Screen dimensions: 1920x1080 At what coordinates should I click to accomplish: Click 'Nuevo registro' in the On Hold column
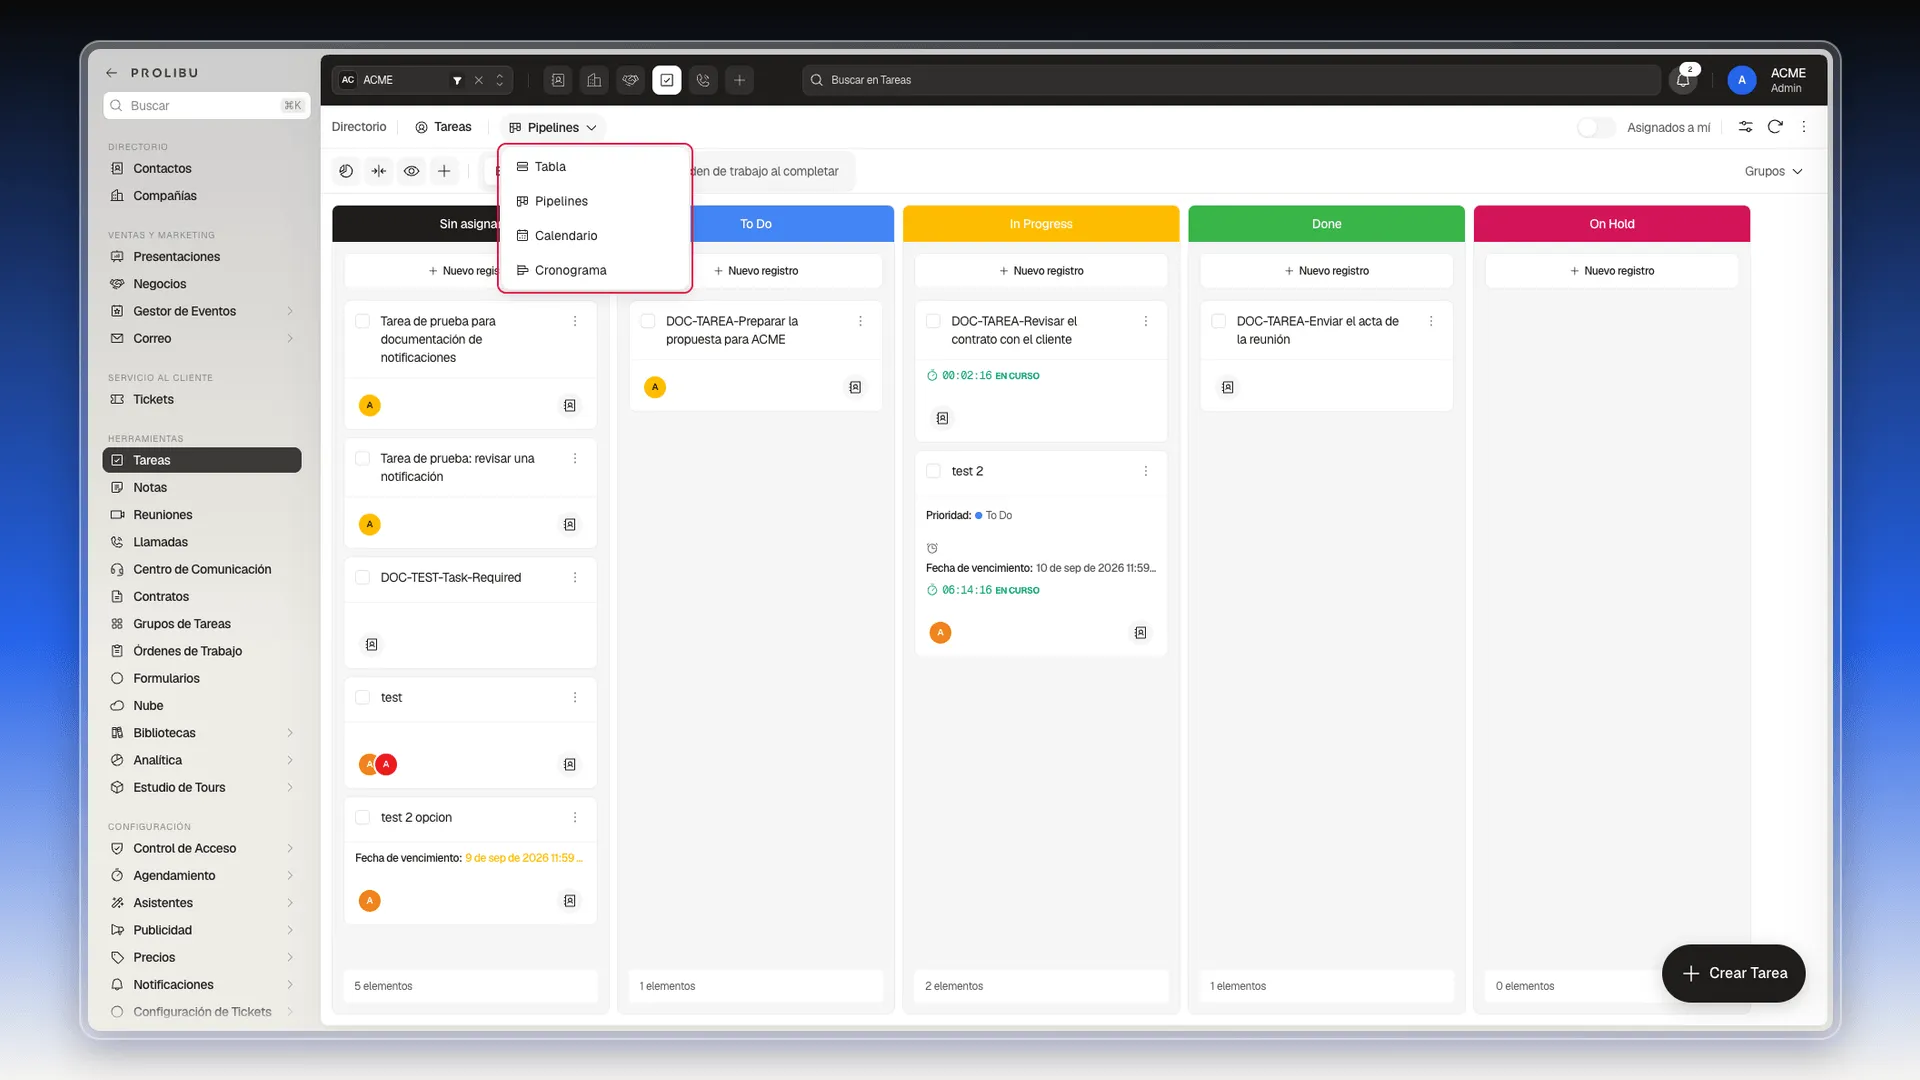tap(1611, 271)
